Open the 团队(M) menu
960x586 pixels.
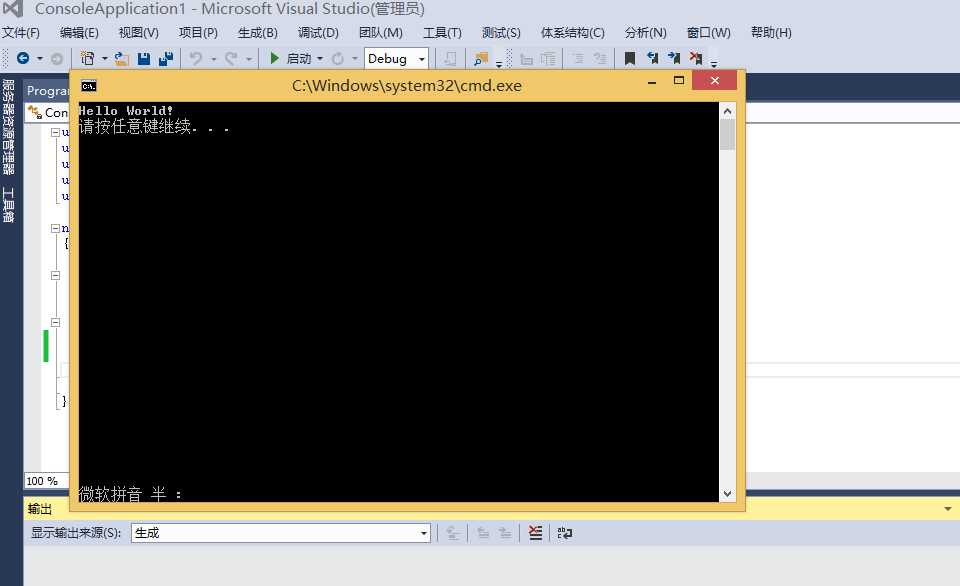pyautogui.click(x=380, y=32)
